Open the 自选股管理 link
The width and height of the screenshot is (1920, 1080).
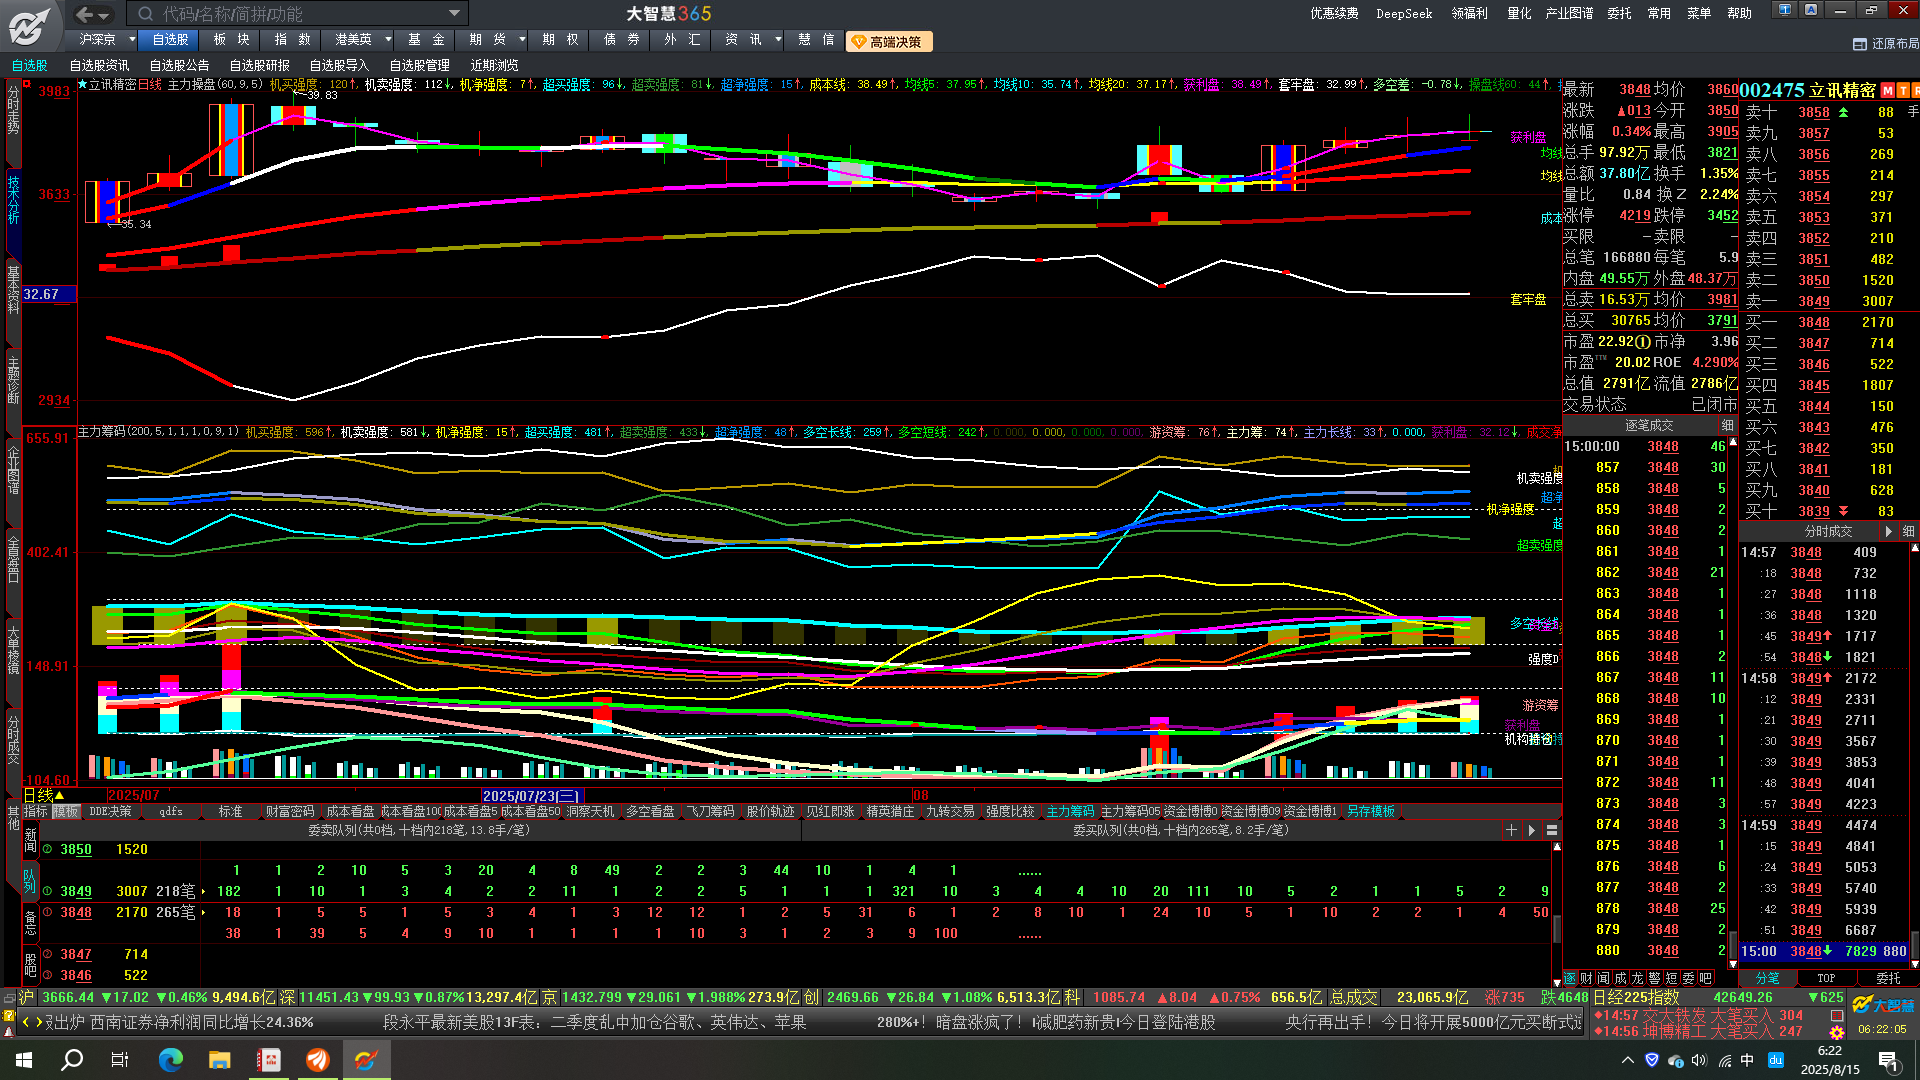click(x=419, y=66)
